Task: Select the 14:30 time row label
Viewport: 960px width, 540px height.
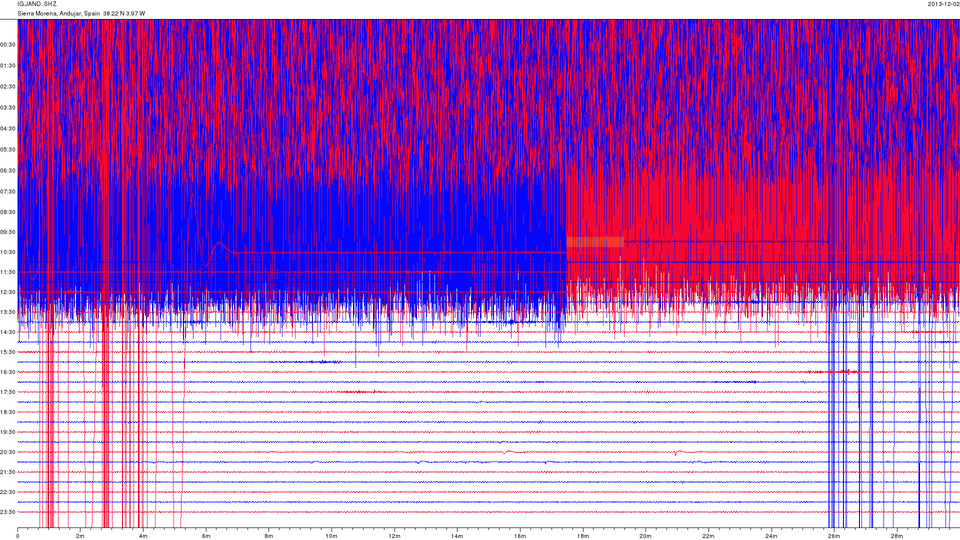Action: (8, 332)
